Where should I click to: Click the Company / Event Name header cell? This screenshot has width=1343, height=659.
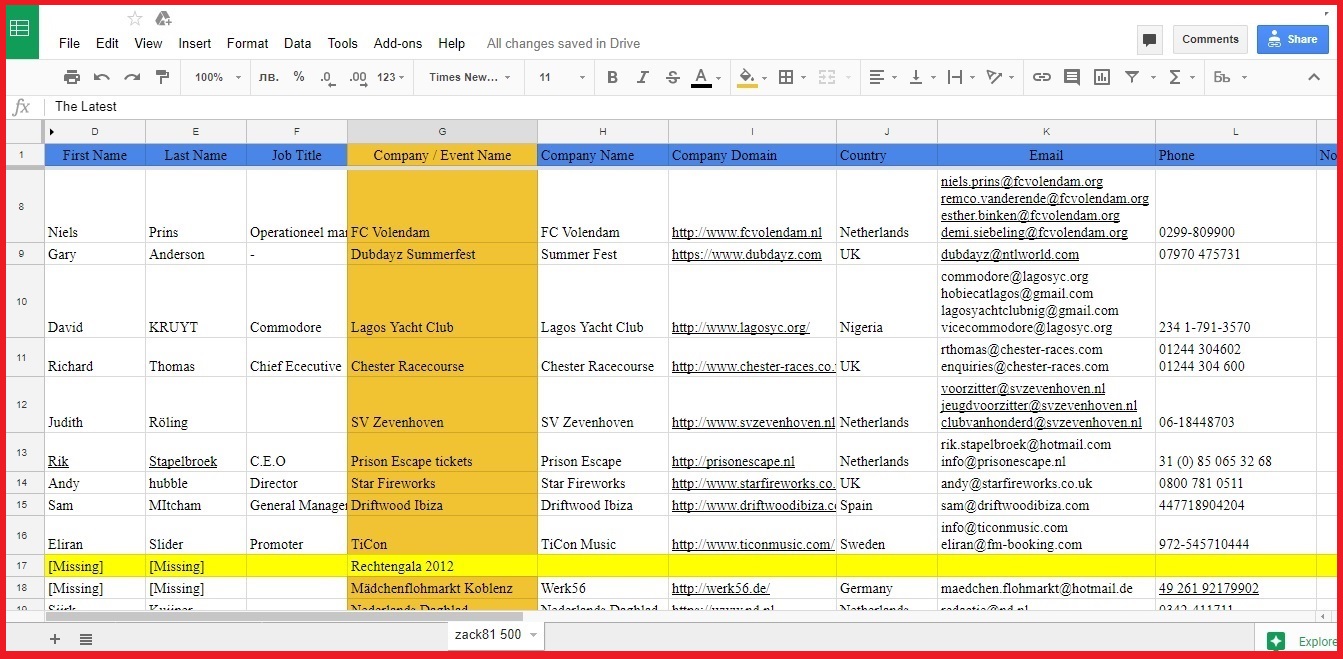(442, 155)
